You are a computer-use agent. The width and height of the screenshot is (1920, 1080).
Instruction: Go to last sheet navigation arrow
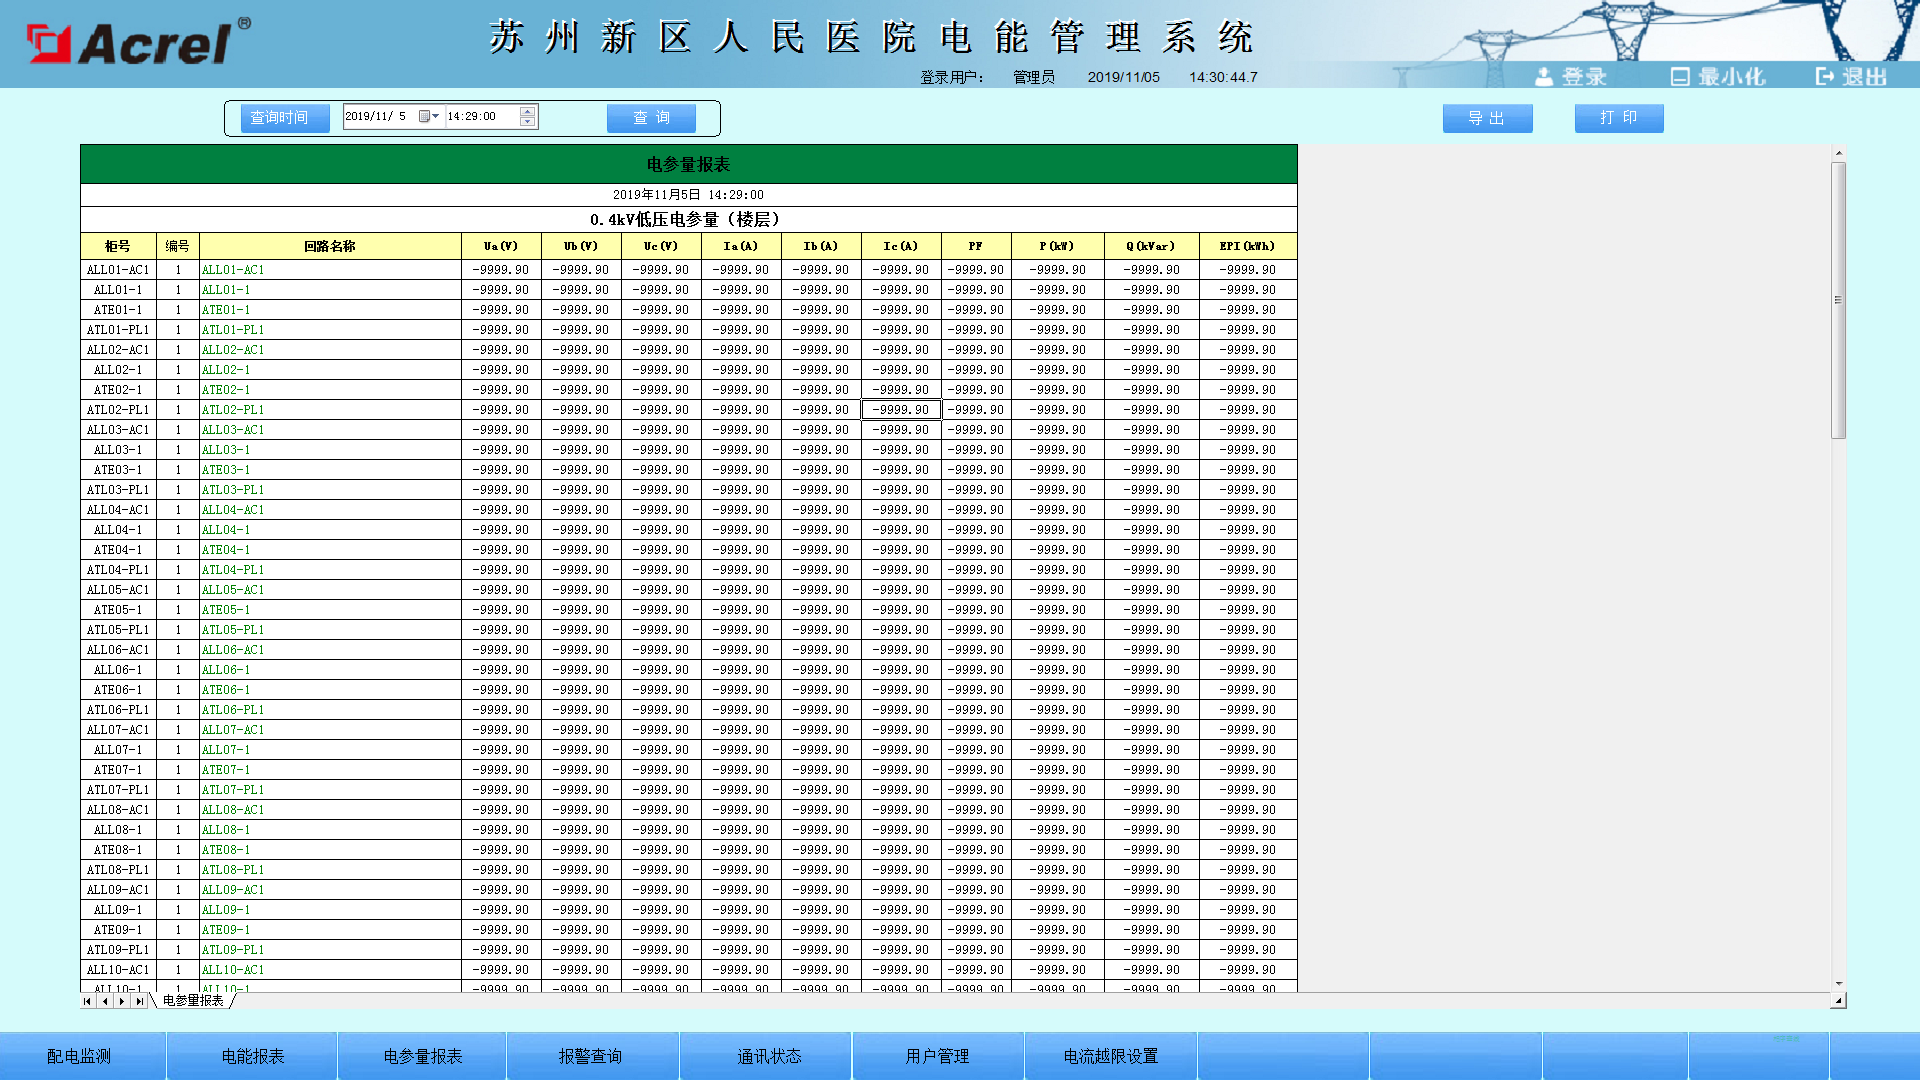pos(139,1001)
